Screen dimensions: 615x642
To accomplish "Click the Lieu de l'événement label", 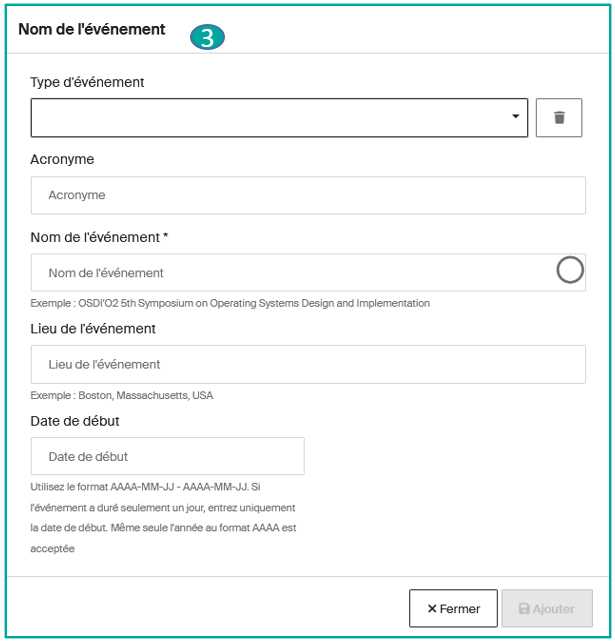I will point(93,329).
